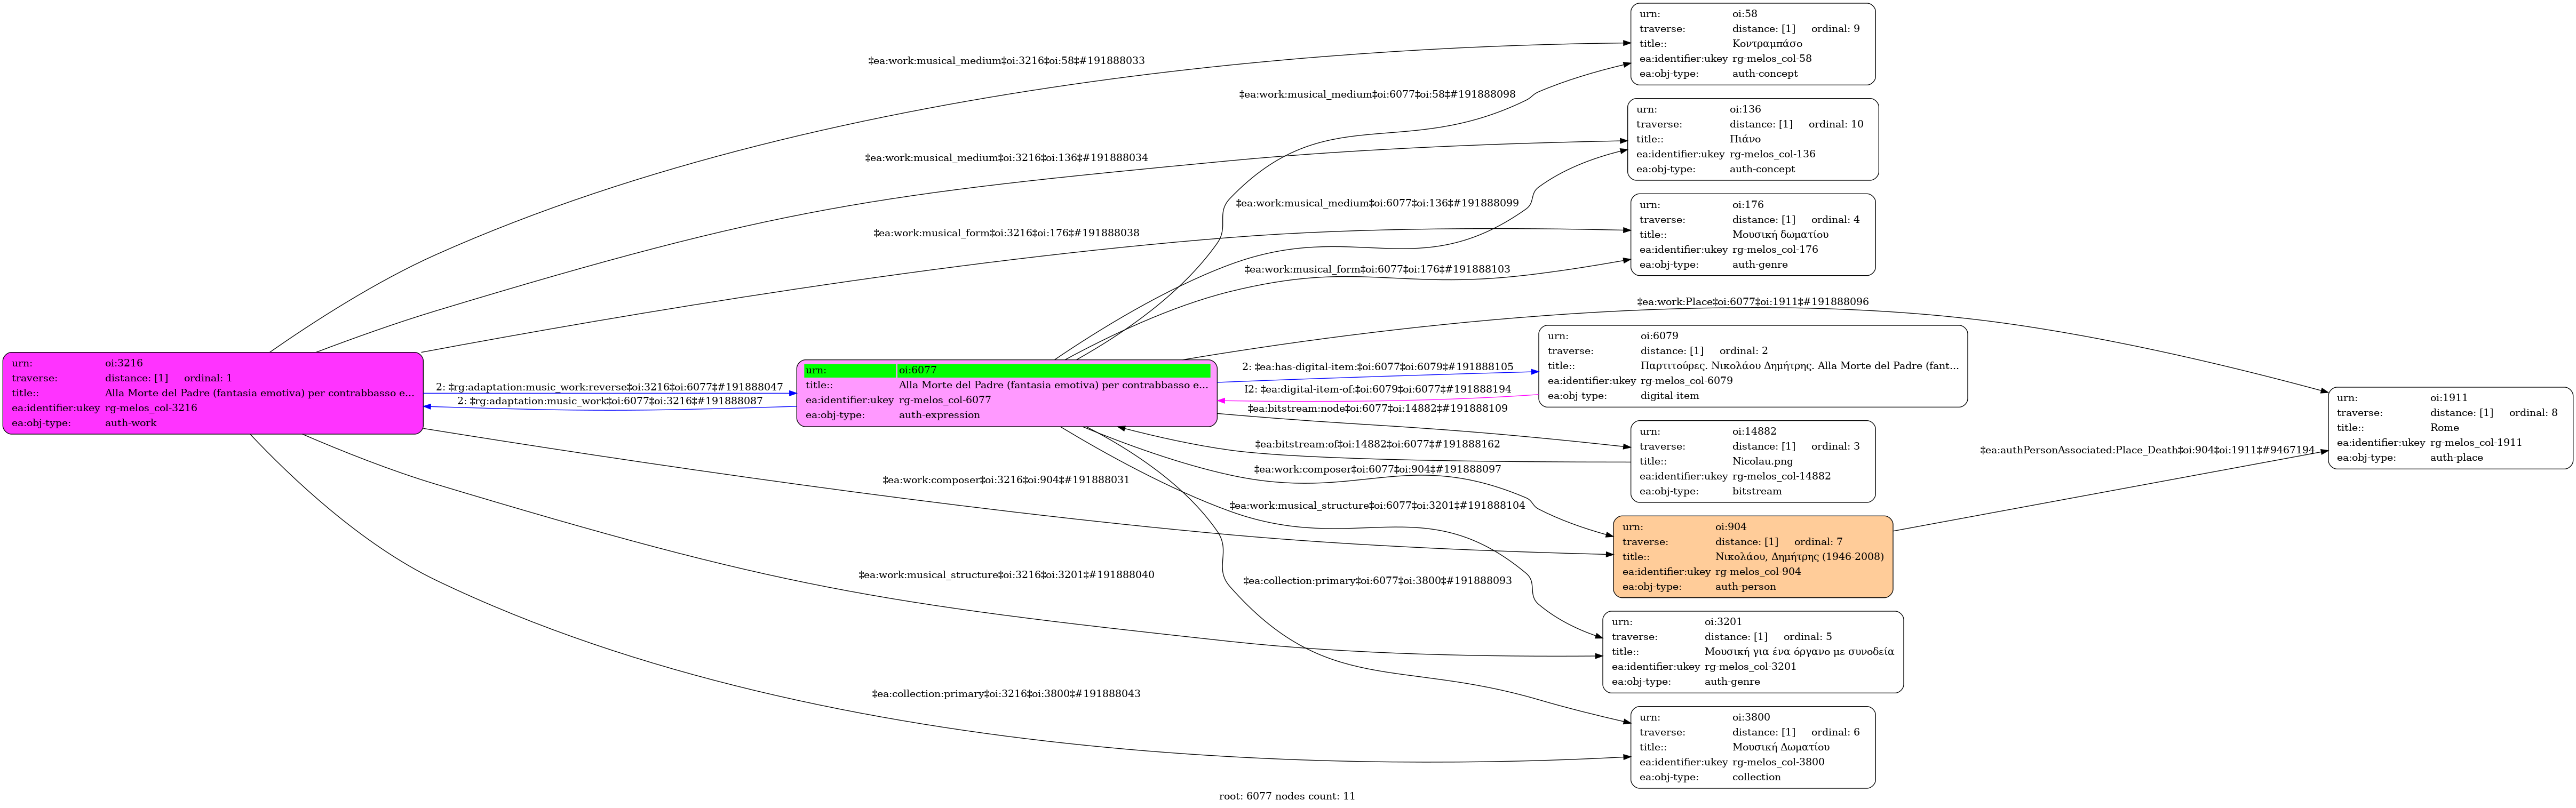Click the ea:has-digital-item edge label

pyautogui.click(x=1377, y=367)
